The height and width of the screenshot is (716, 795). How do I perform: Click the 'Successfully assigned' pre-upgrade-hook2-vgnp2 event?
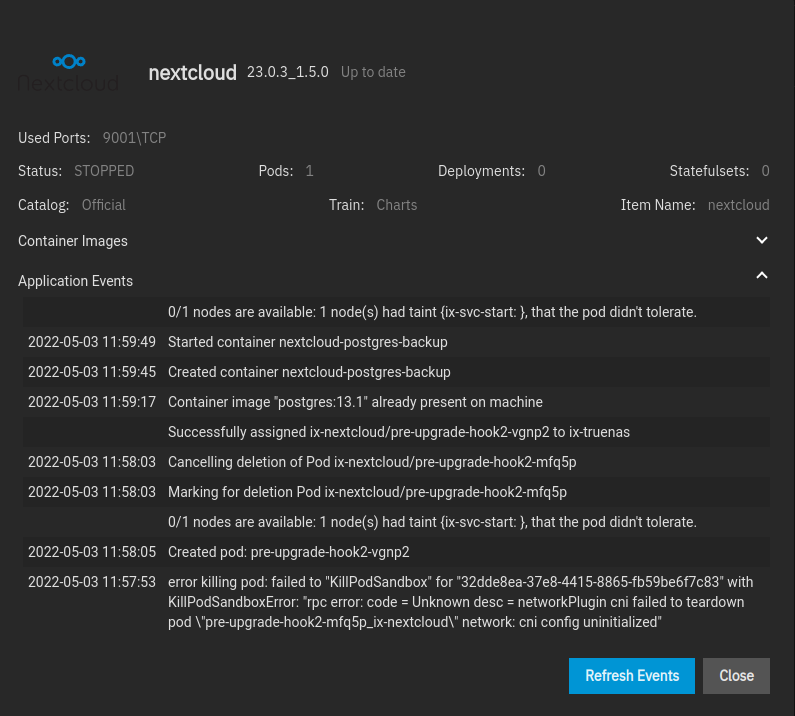399,432
